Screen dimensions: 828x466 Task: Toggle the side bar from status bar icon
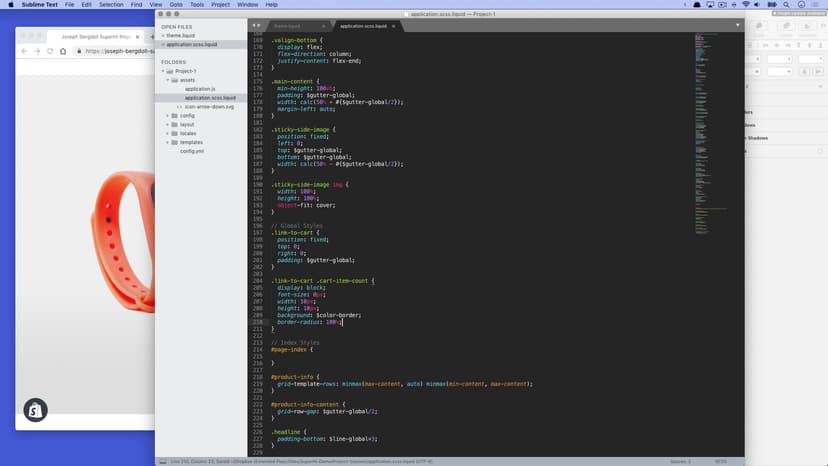tap(162, 461)
